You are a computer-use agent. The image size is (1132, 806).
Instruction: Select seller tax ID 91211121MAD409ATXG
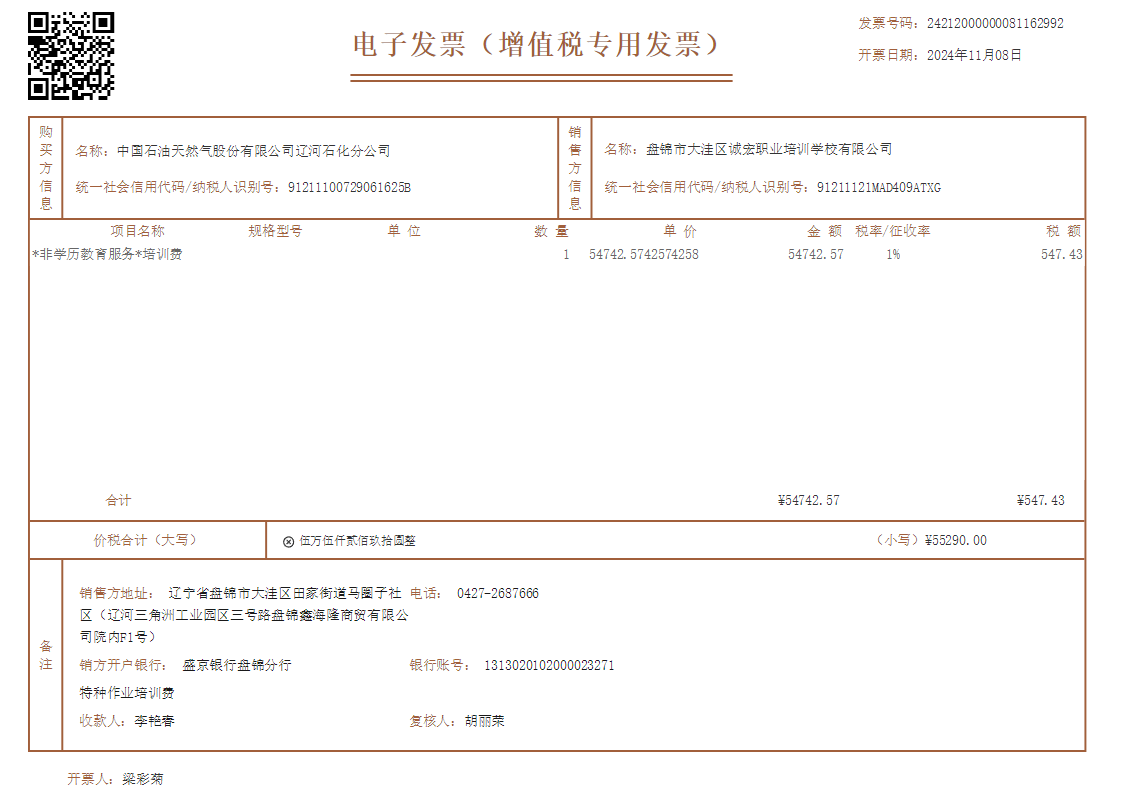pyautogui.click(x=879, y=187)
